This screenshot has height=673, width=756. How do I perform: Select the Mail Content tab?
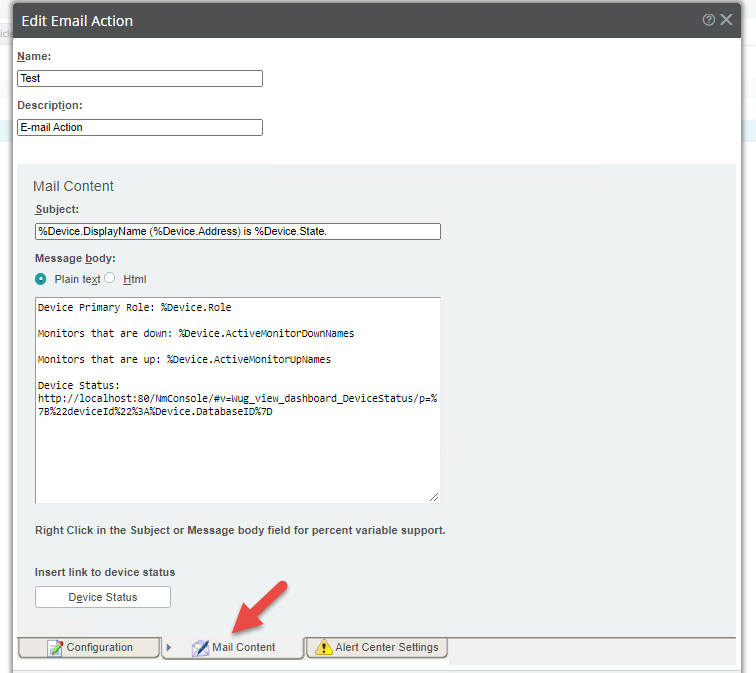pos(233,647)
